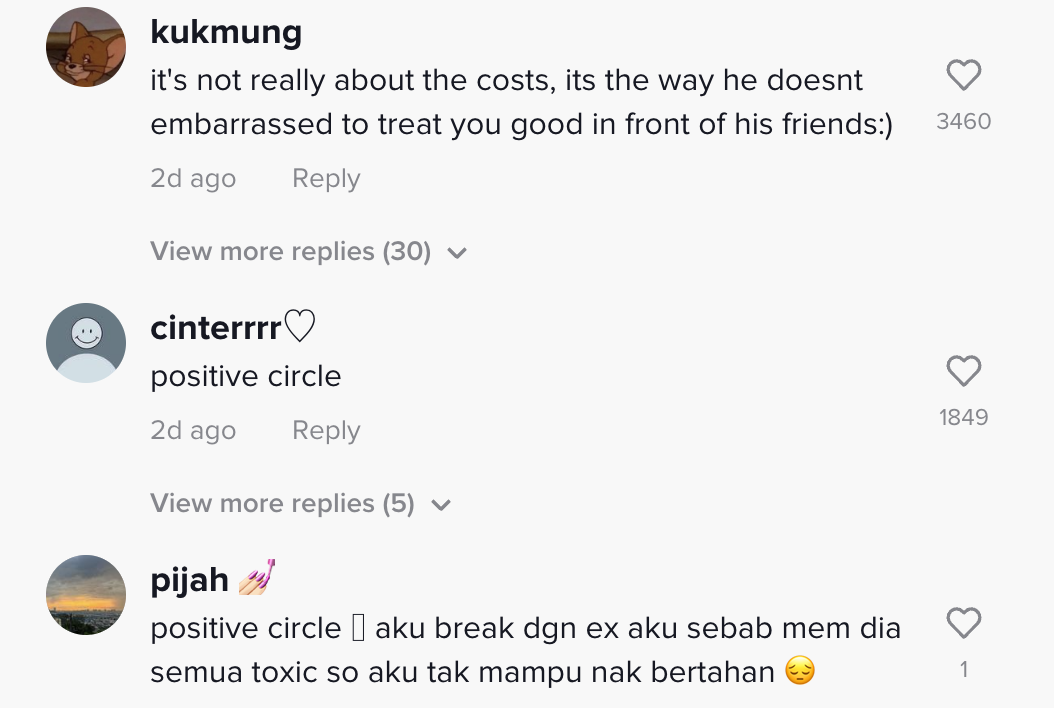Open cinterrrr's username link
The height and width of the screenshot is (708, 1054).
(215, 328)
